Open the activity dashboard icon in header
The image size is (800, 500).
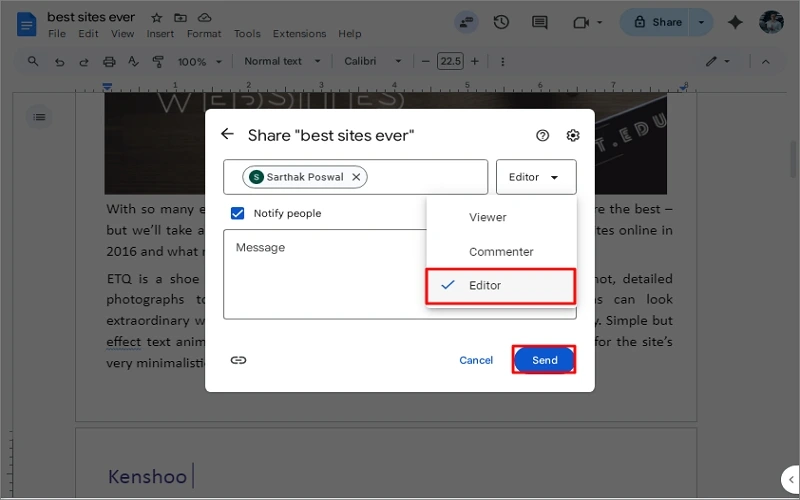point(466,22)
